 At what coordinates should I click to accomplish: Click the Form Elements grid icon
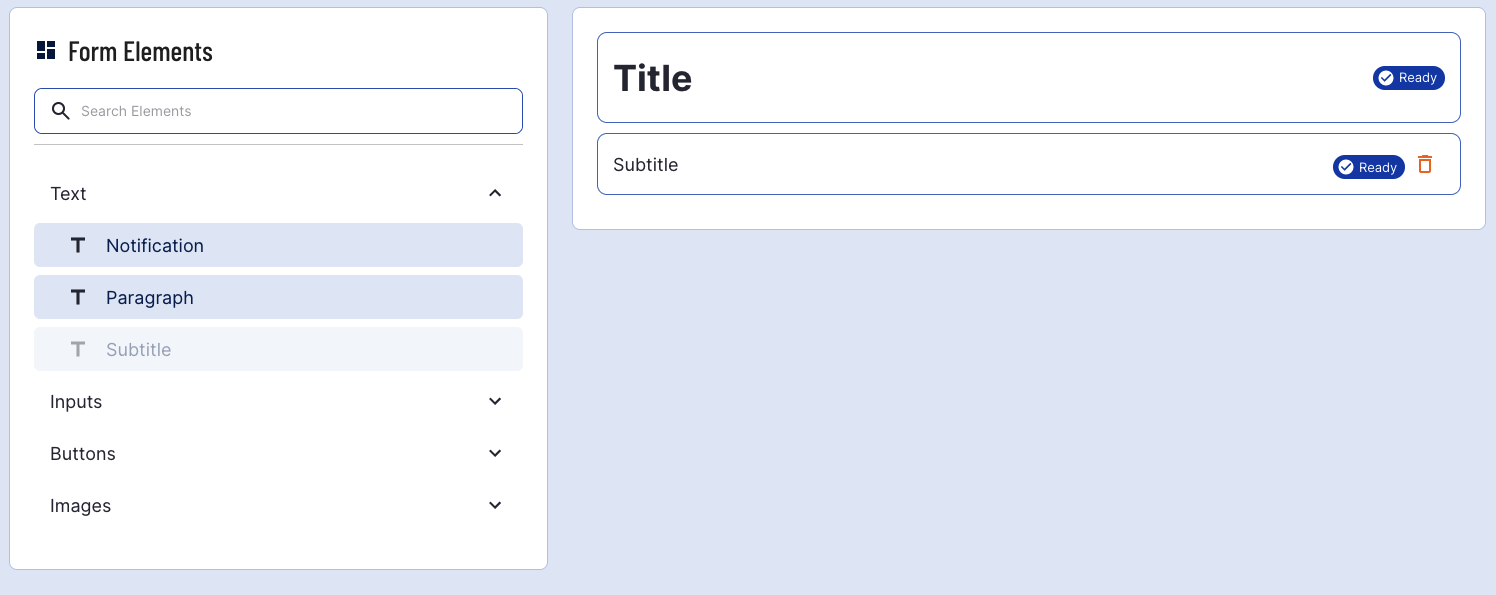(46, 50)
